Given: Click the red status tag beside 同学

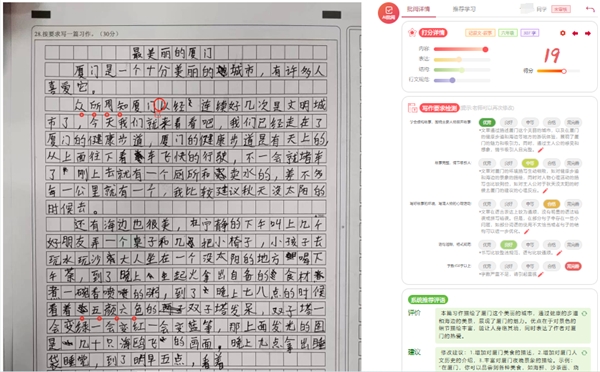Looking at the screenshot, I should pyautogui.click(x=561, y=9).
